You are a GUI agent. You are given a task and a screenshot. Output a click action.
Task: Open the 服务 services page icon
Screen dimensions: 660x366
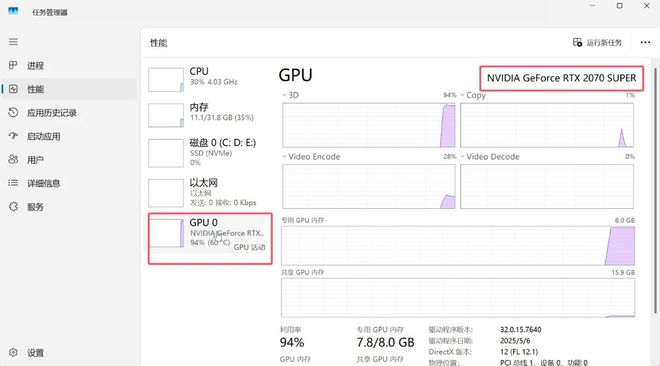coord(13,207)
